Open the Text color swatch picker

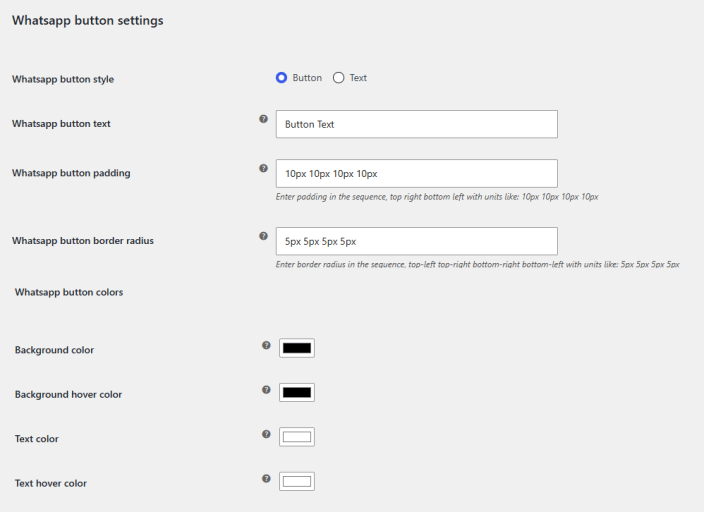(297, 437)
